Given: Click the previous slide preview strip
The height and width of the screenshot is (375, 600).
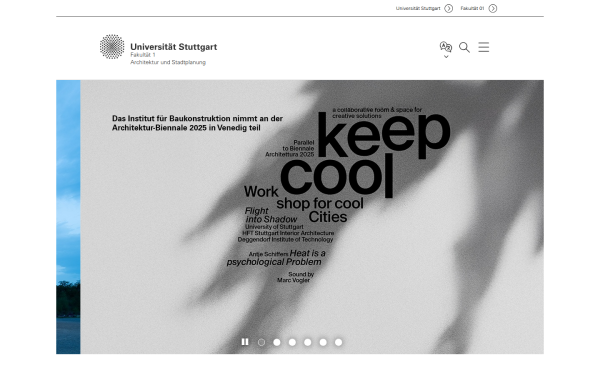Looking at the screenshot, I should (x=68, y=217).
